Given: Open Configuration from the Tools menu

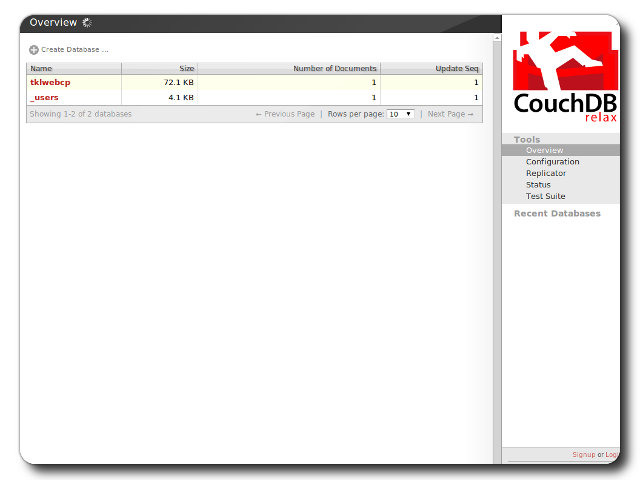Looking at the screenshot, I should (x=552, y=162).
